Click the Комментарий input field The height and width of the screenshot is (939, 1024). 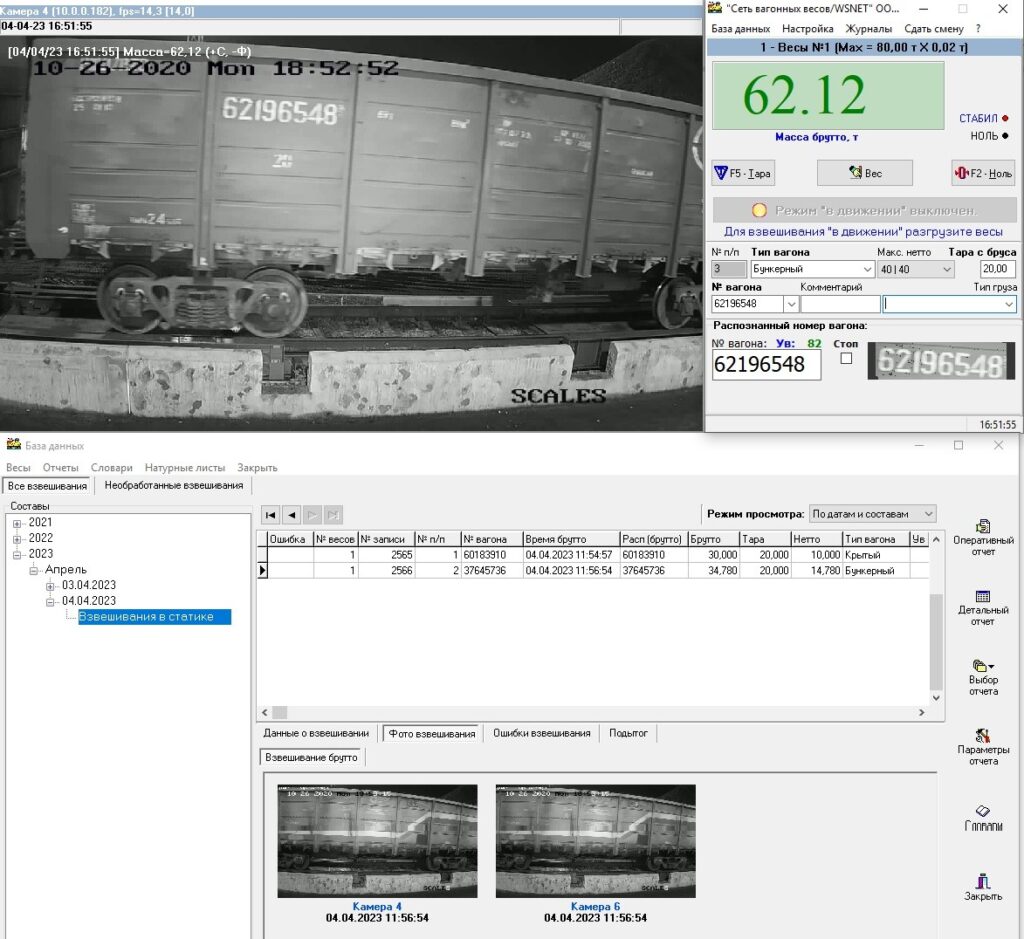(x=840, y=304)
